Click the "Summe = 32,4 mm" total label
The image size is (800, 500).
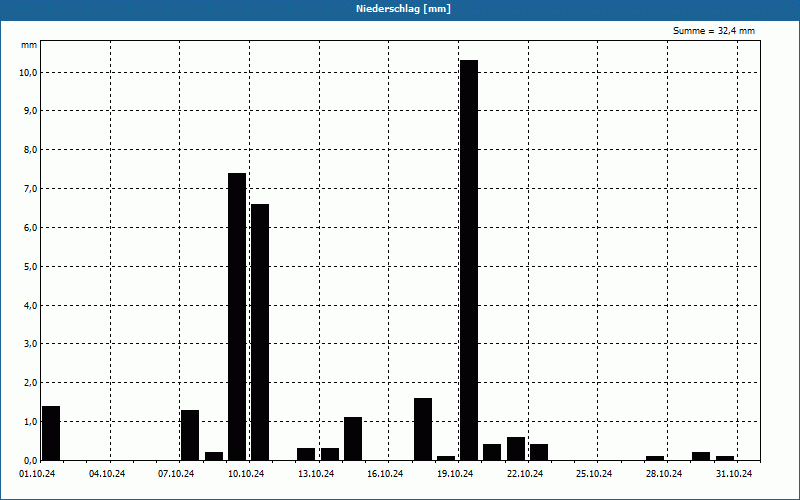[714, 31]
